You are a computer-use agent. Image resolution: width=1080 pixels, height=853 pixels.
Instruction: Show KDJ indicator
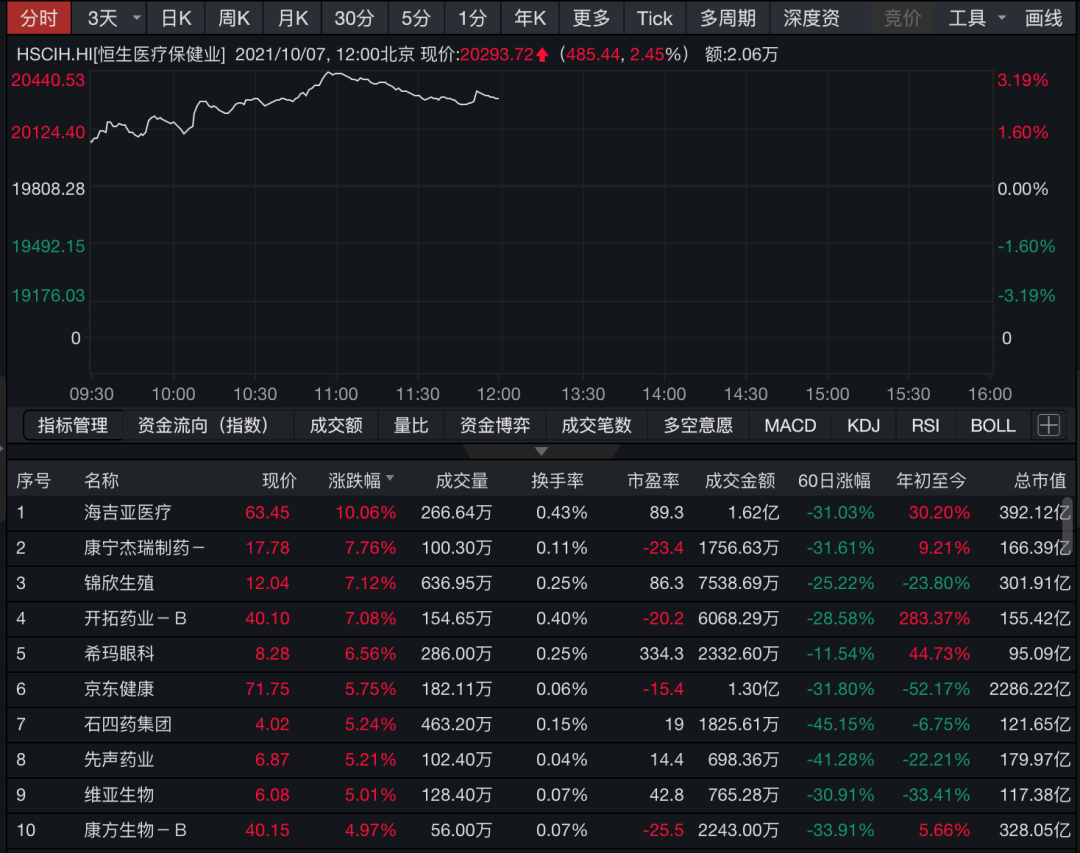(864, 425)
